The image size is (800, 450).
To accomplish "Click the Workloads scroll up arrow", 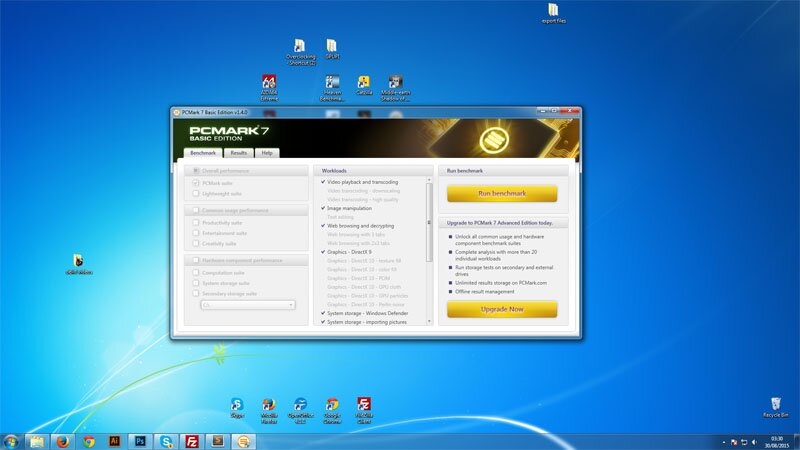I will coord(429,180).
